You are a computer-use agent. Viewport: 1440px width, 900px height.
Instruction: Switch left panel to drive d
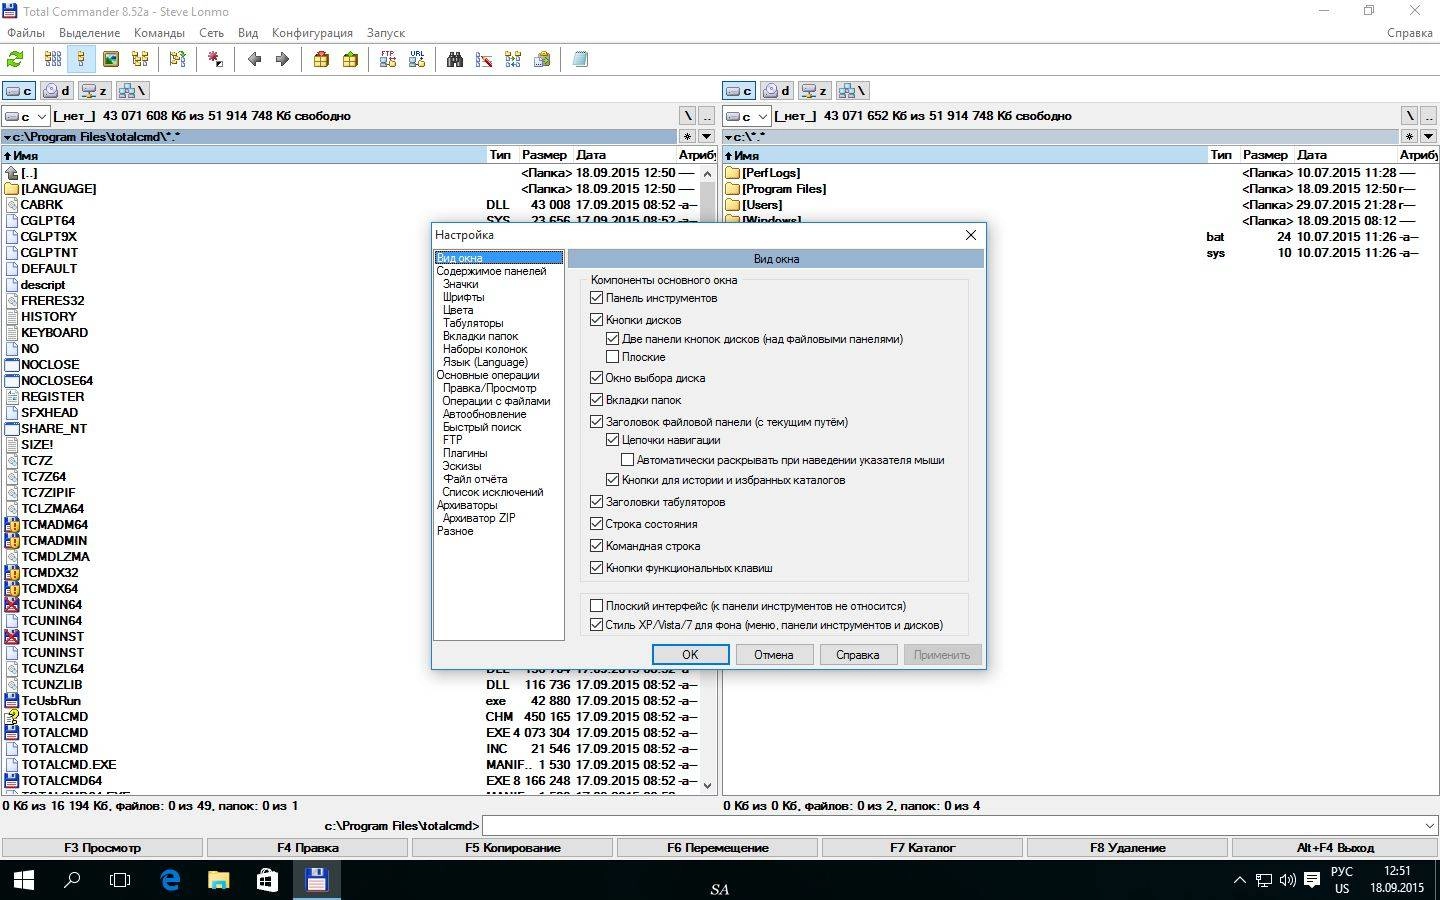pos(57,91)
